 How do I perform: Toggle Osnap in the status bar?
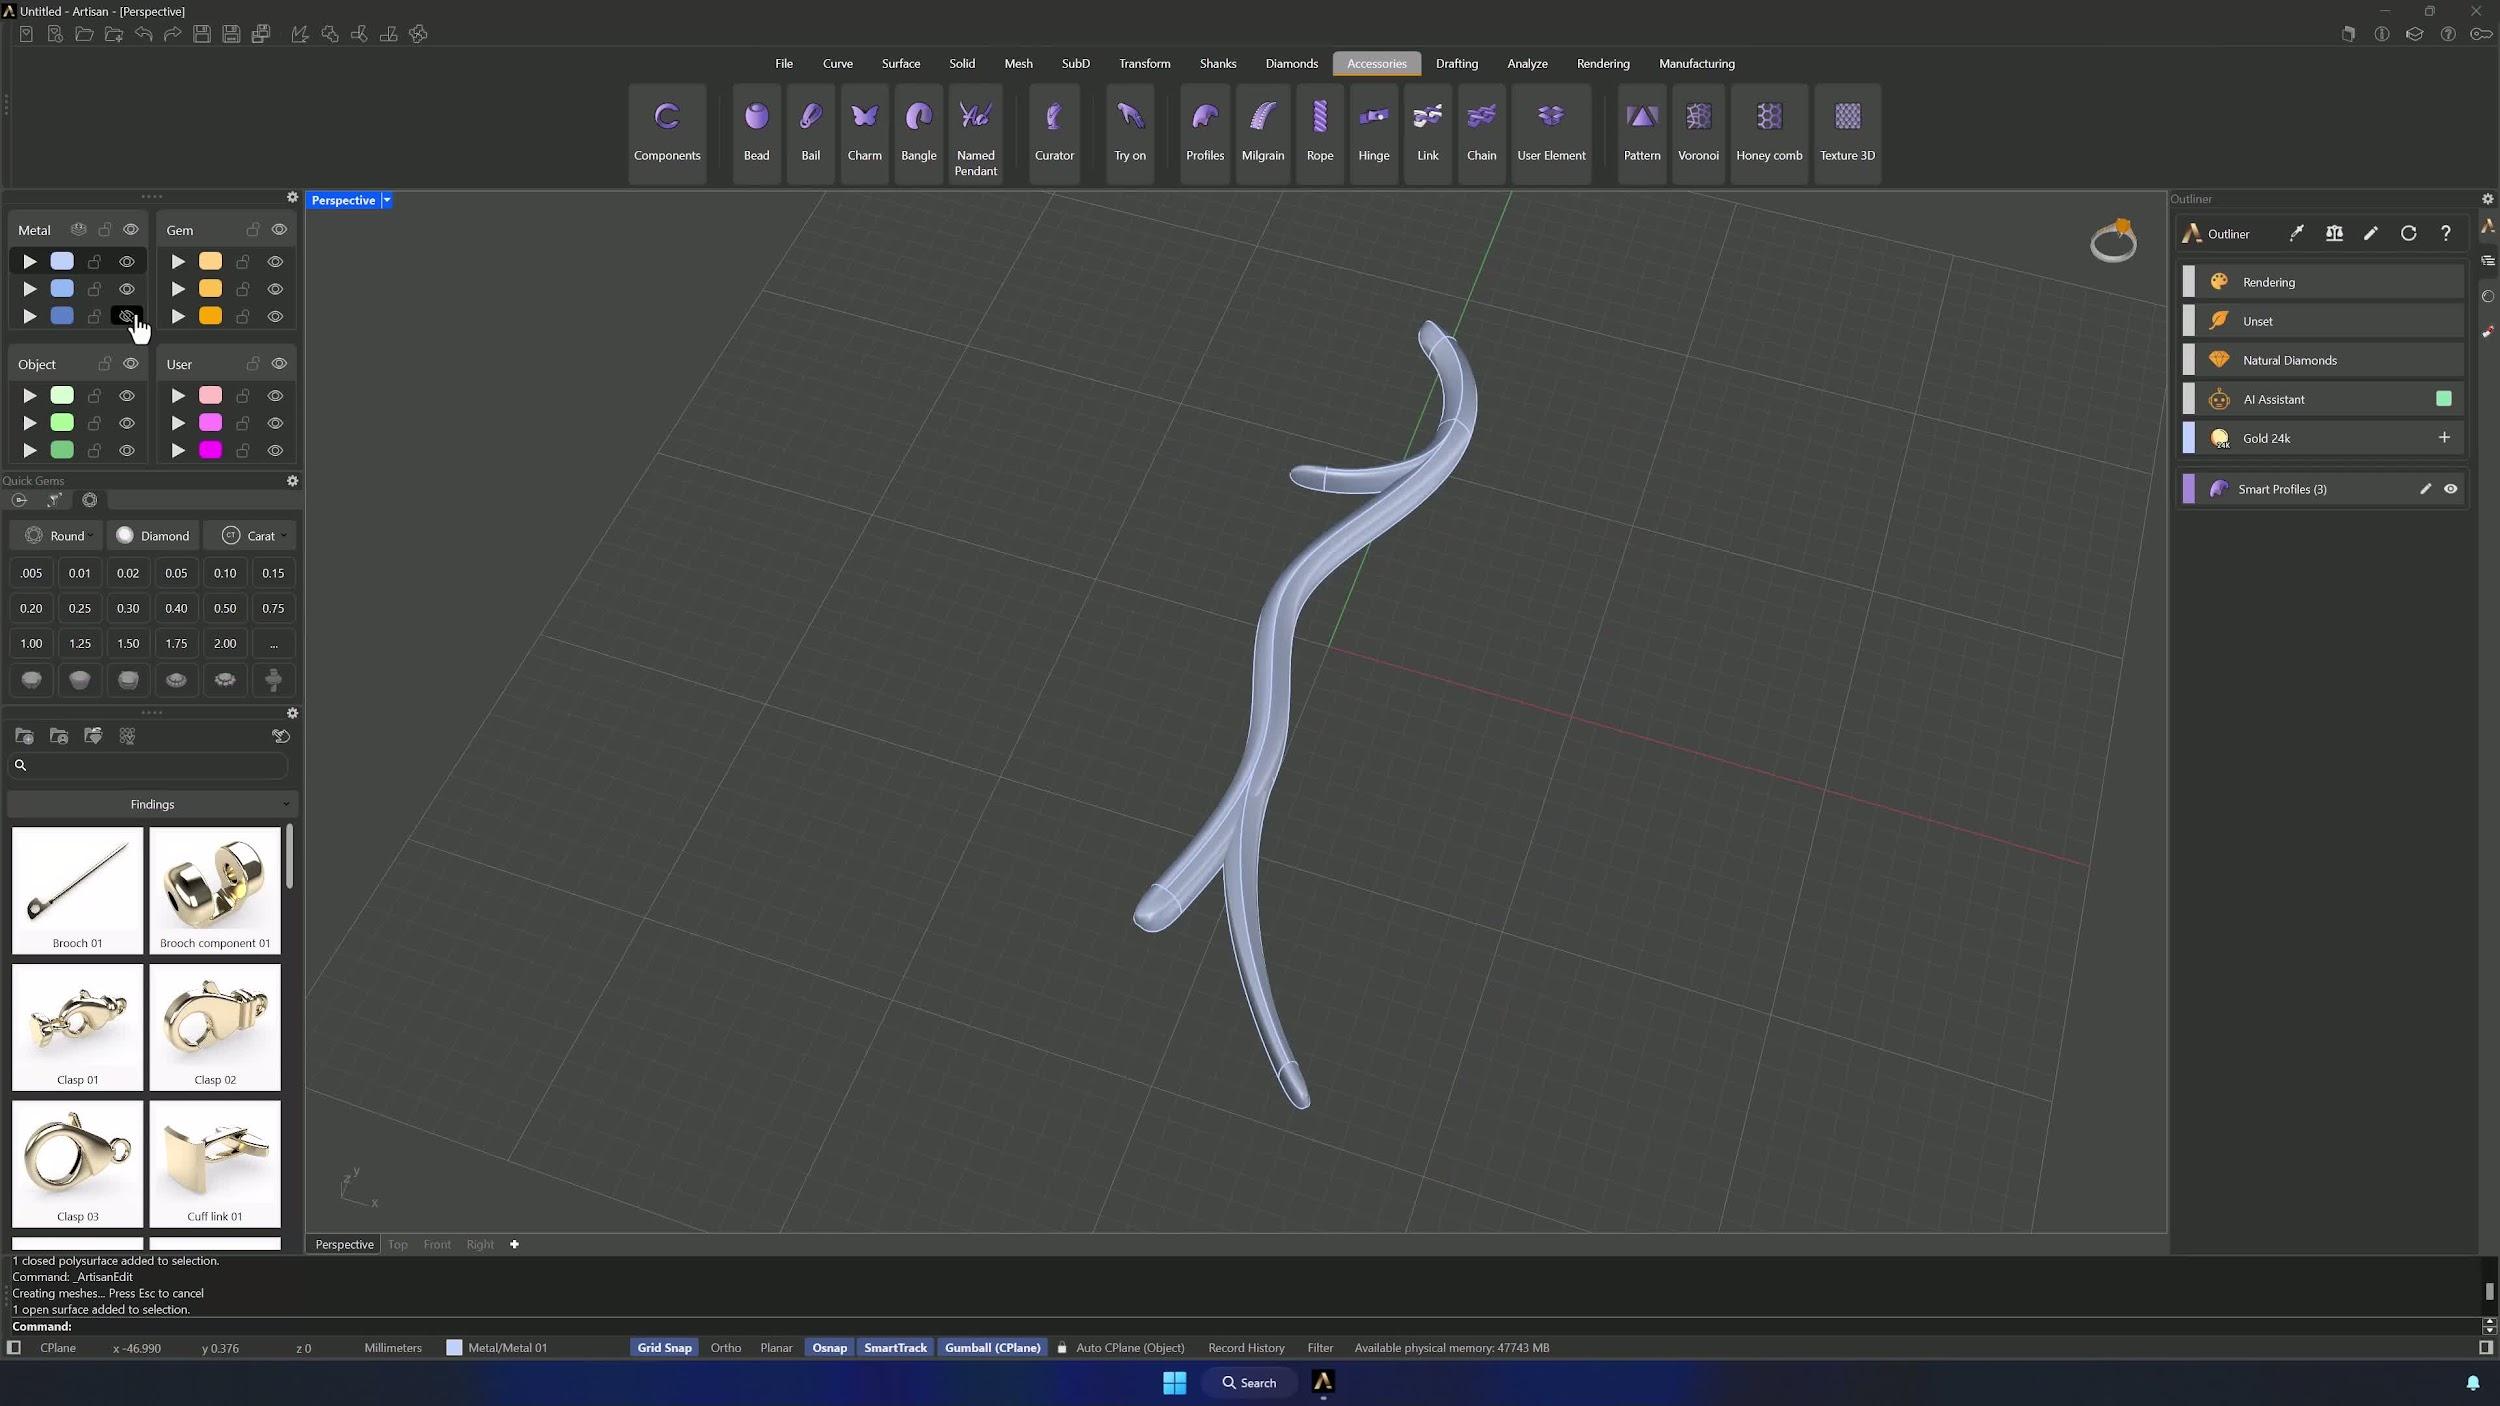[x=829, y=1348]
